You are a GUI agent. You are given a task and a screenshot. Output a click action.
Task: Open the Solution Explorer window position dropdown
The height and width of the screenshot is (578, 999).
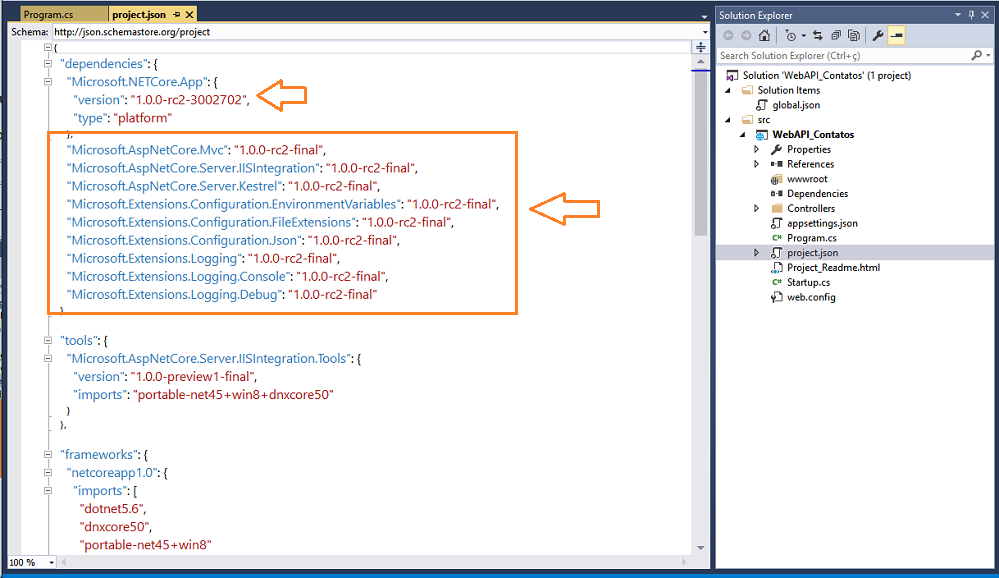click(958, 15)
